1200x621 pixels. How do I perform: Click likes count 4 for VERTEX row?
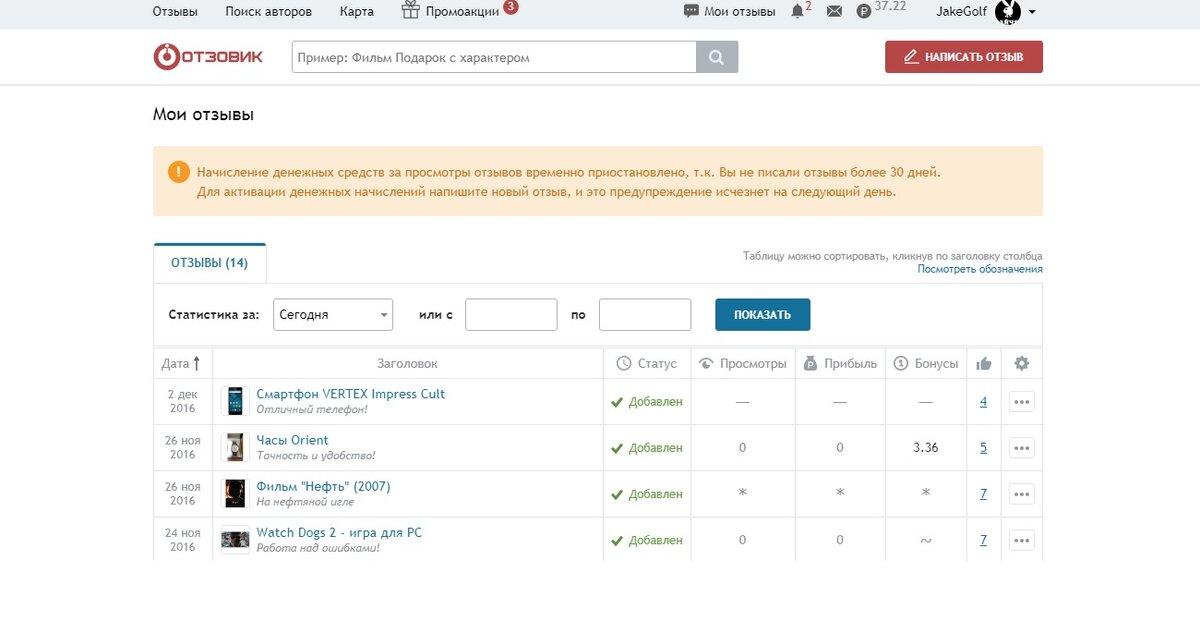pyautogui.click(x=983, y=402)
